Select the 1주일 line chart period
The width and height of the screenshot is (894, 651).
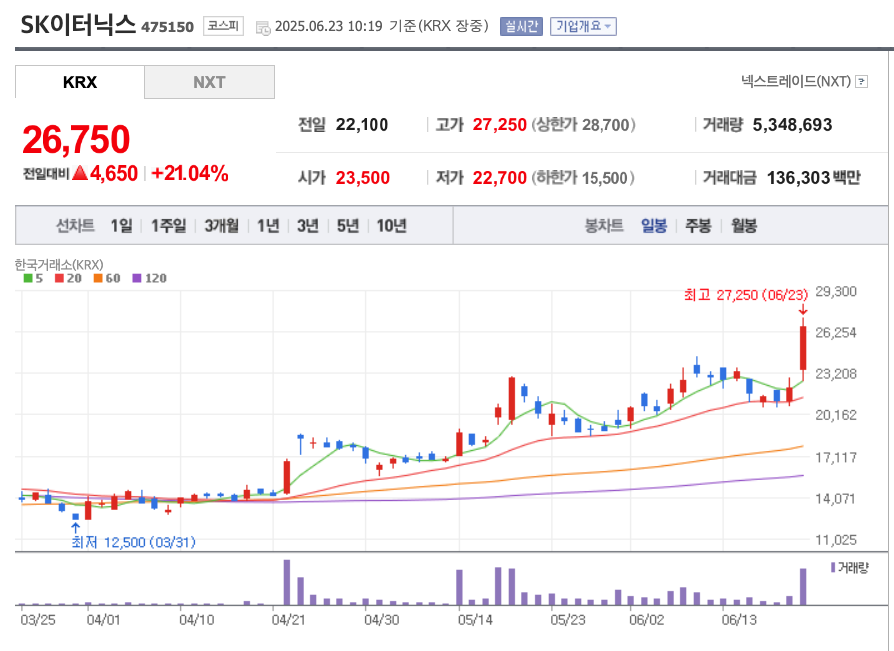[x=168, y=226]
